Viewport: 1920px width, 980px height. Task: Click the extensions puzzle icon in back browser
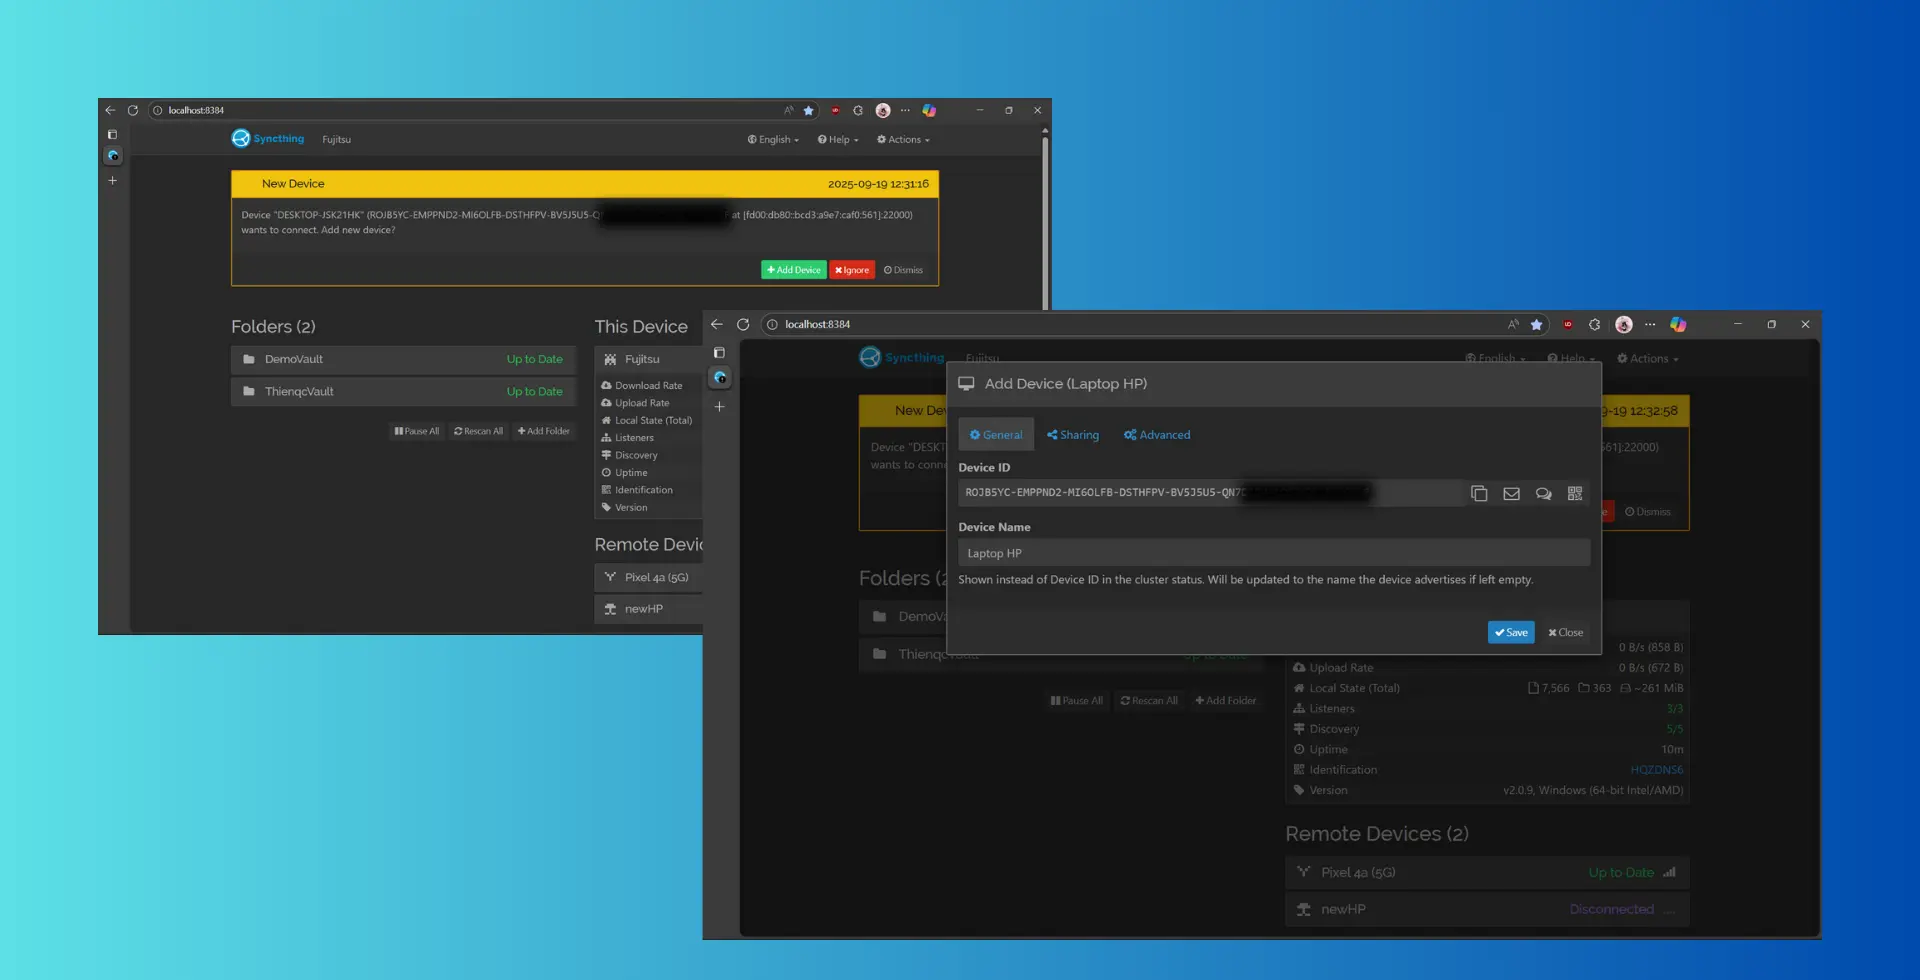[x=858, y=111]
